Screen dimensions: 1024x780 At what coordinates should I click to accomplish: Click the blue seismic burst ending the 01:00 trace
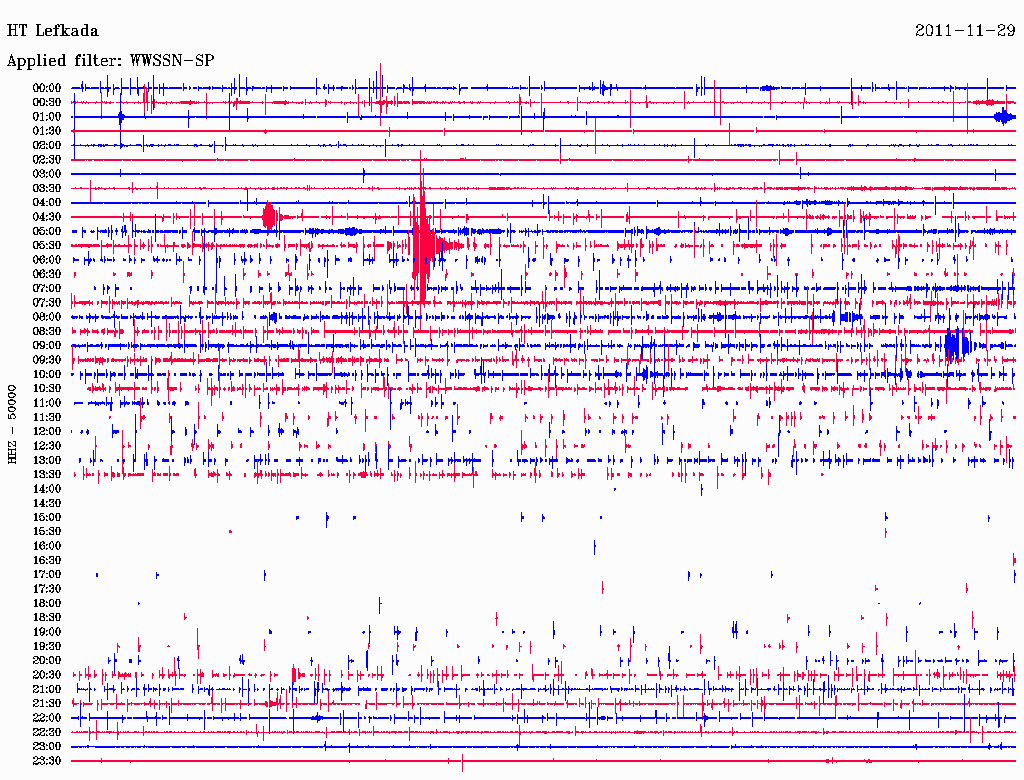(x=1004, y=118)
